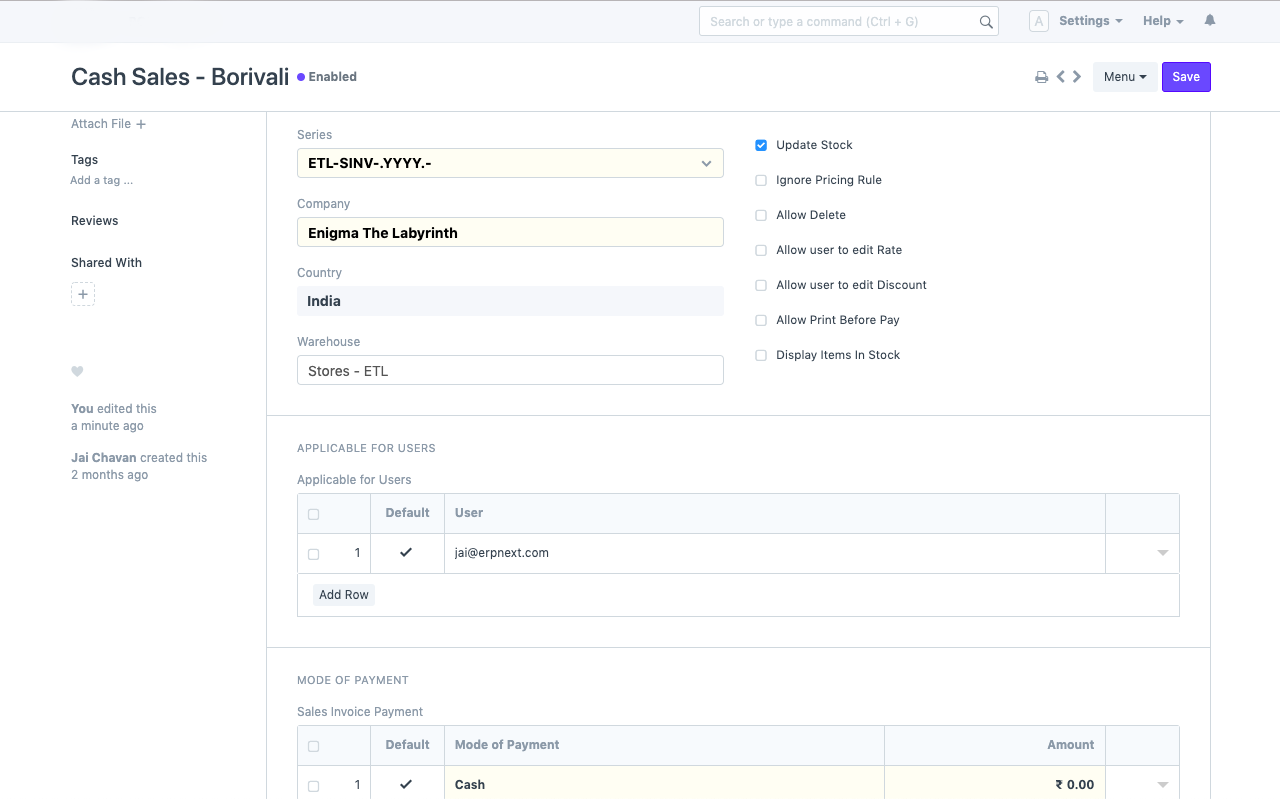Open the Settings menu
Image resolution: width=1280 pixels, height=799 pixels.
point(1090,21)
